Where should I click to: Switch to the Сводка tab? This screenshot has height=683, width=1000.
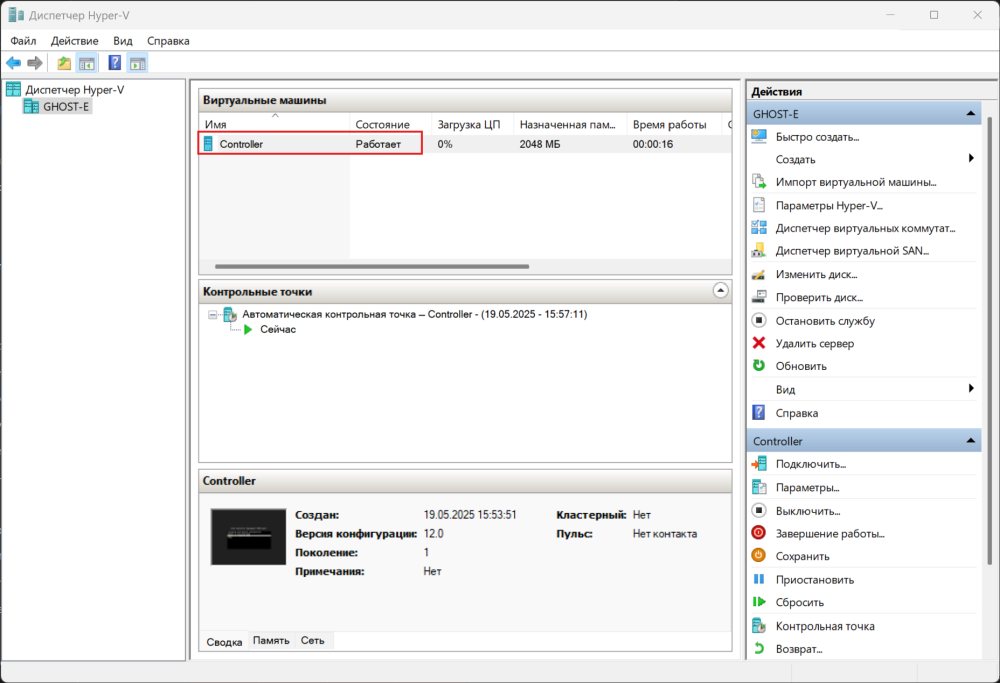(224, 642)
